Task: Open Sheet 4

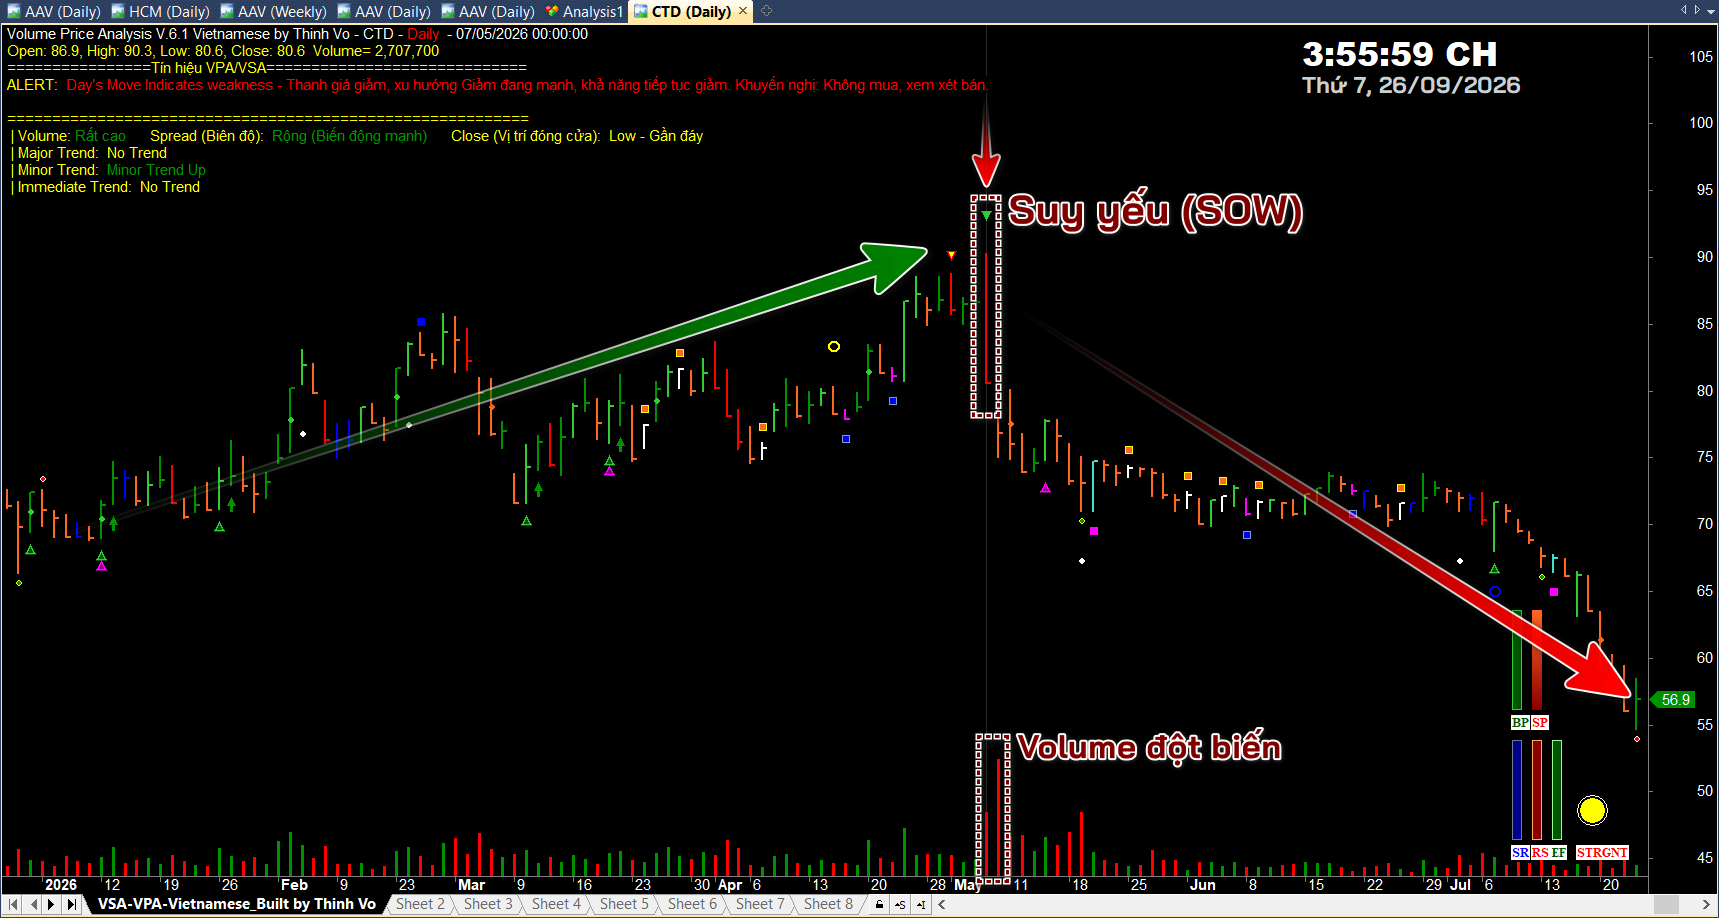Action: 556,904
